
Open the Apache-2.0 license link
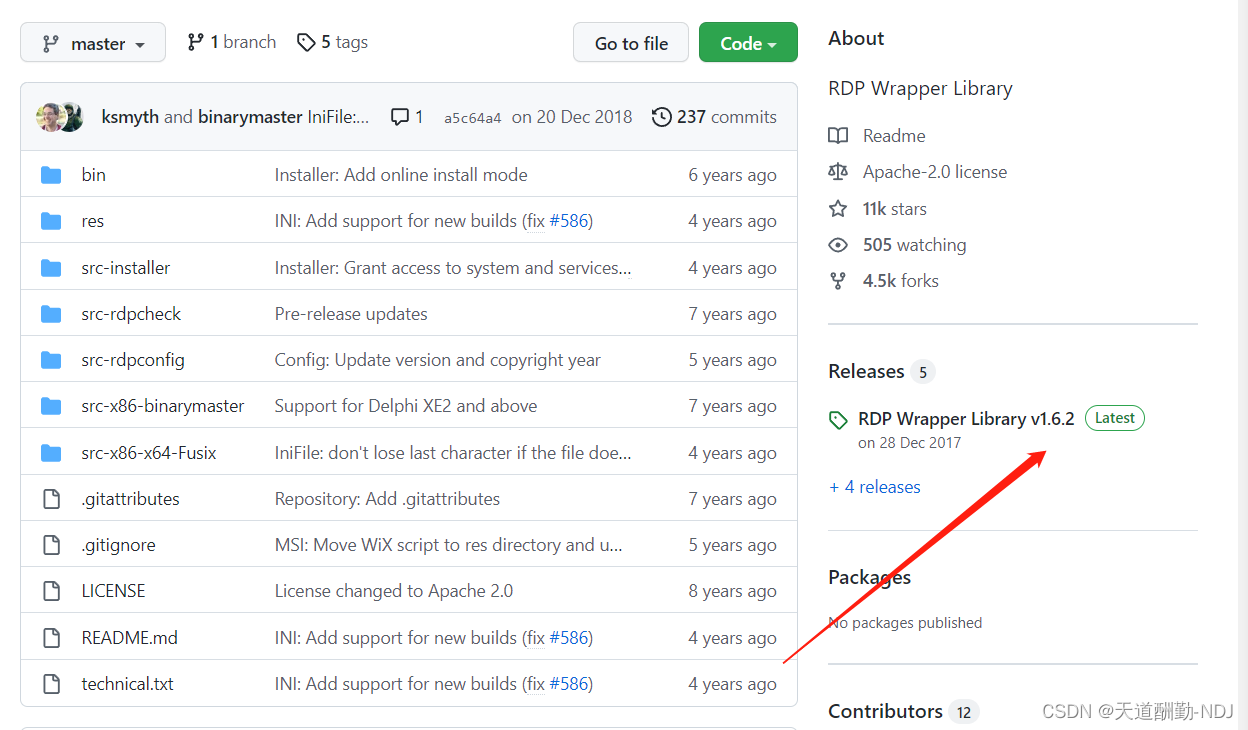pos(935,172)
